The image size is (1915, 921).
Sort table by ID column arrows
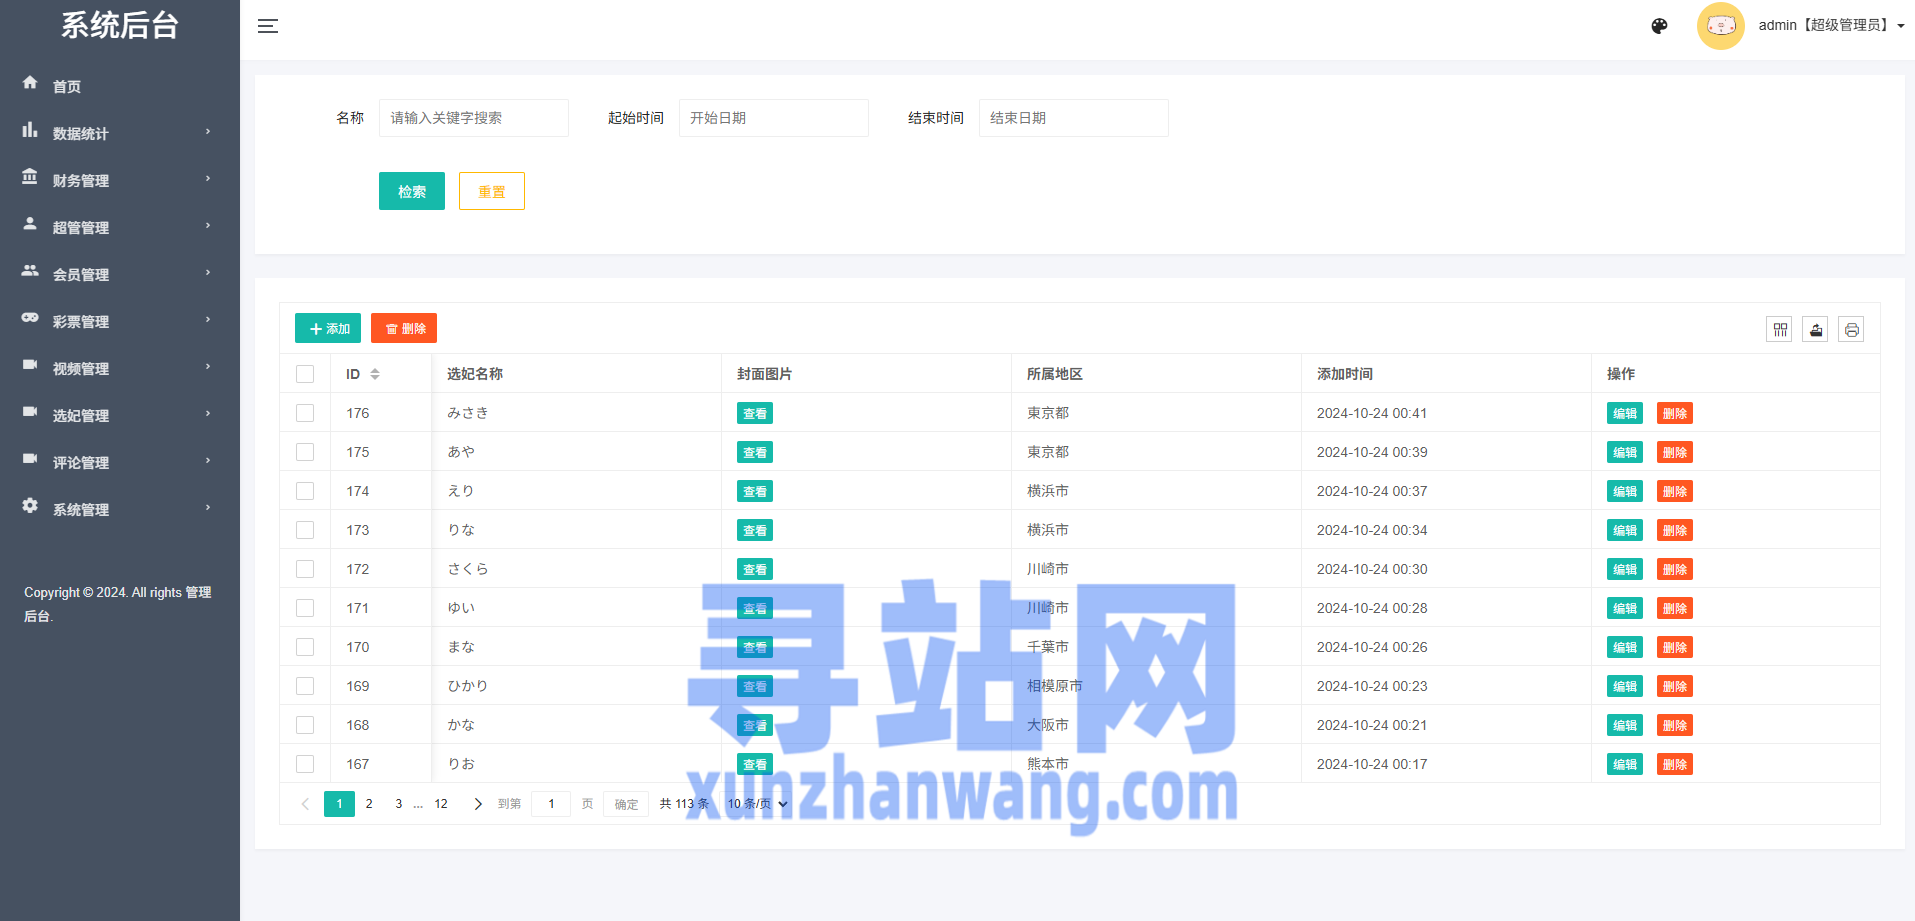tap(375, 374)
